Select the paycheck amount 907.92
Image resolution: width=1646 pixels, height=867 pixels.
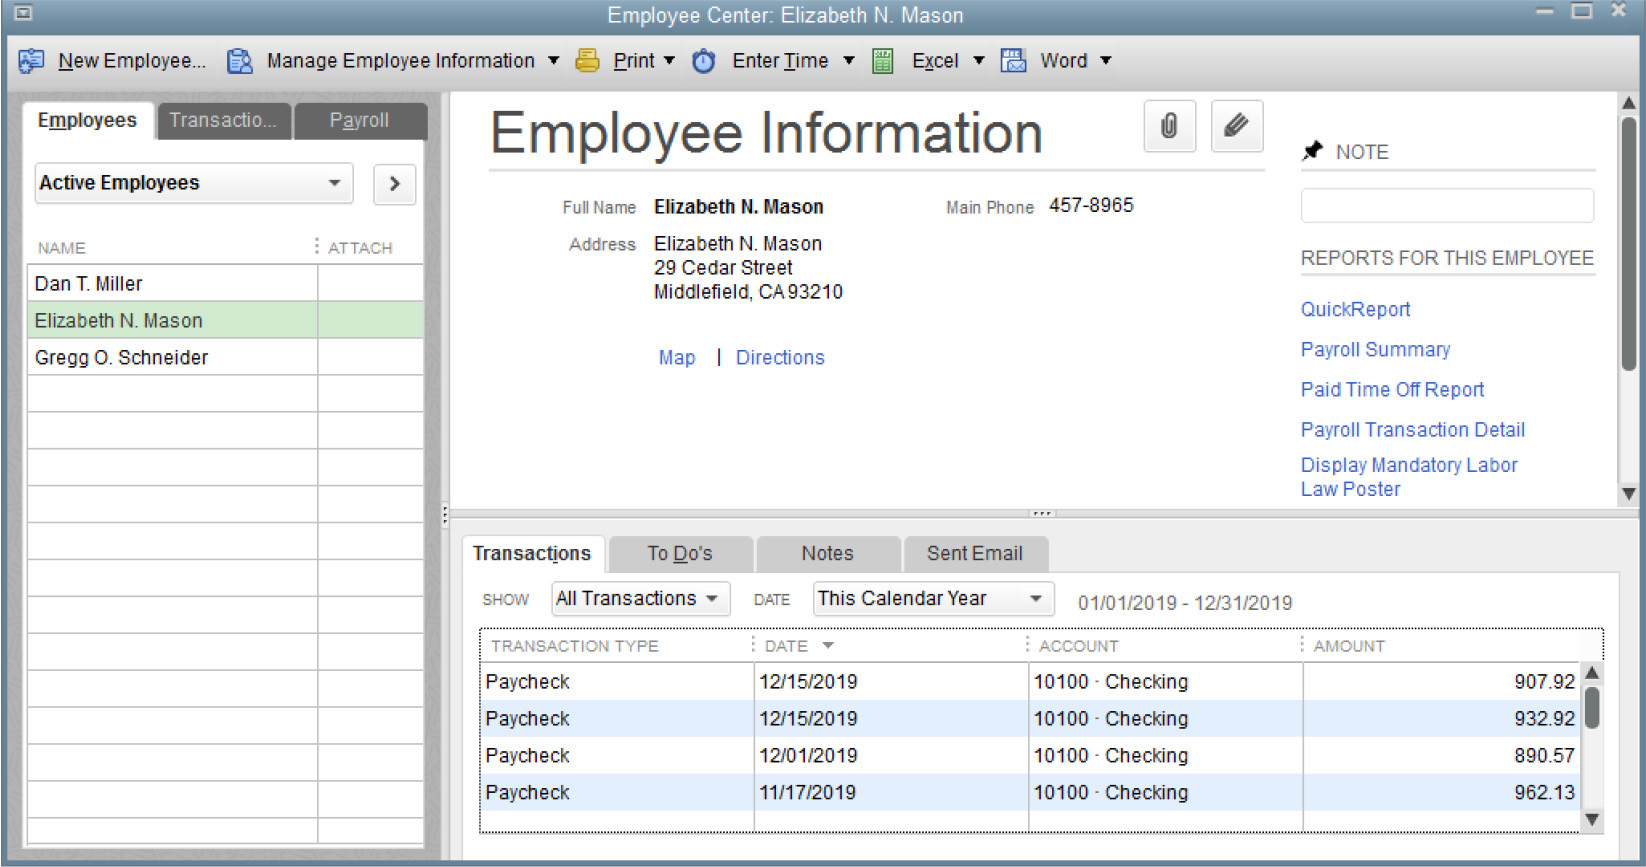tap(1544, 682)
